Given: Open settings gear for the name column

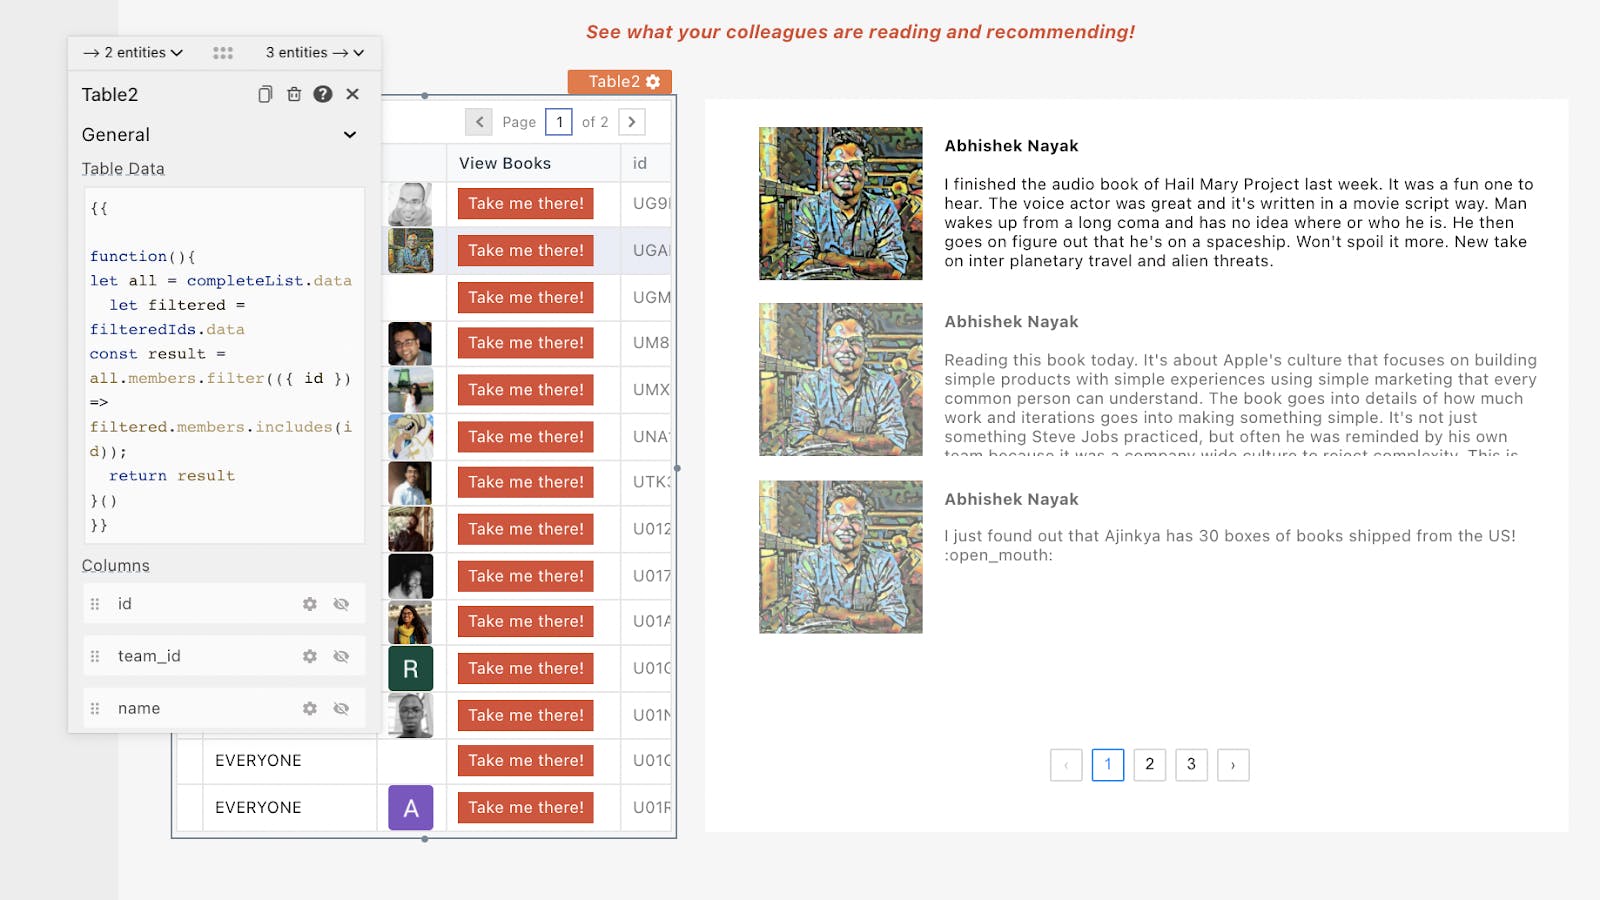Looking at the screenshot, I should (310, 708).
